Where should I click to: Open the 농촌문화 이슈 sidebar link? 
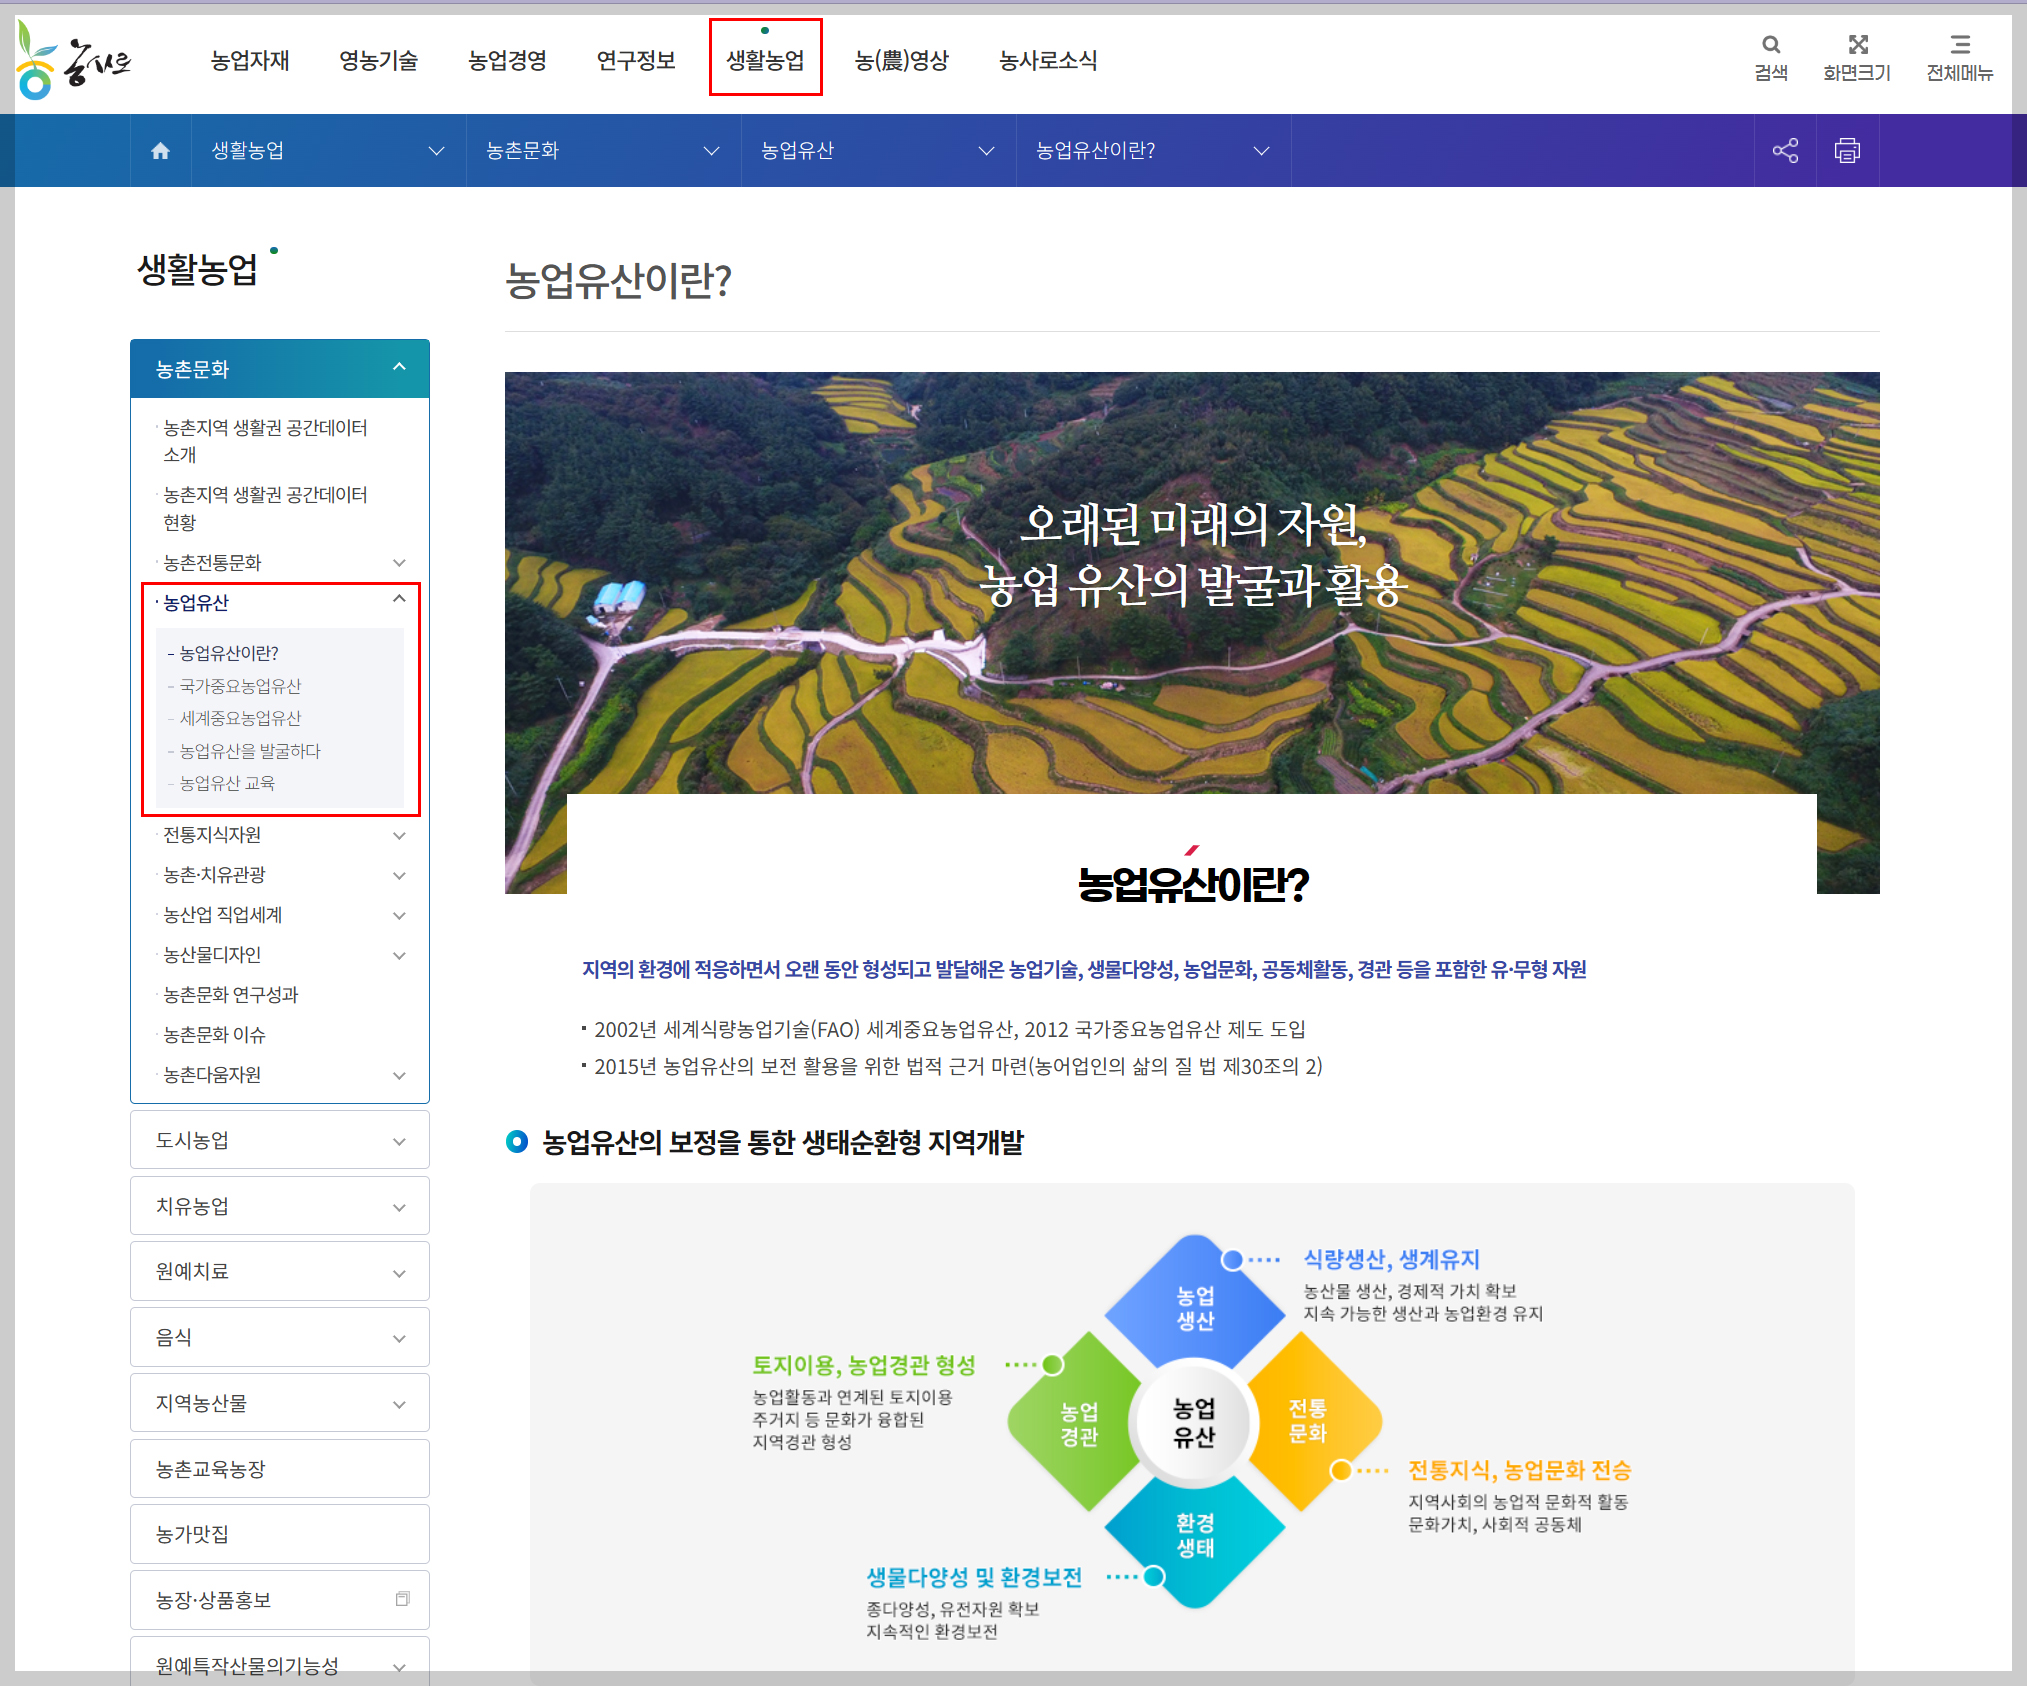coord(214,1035)
